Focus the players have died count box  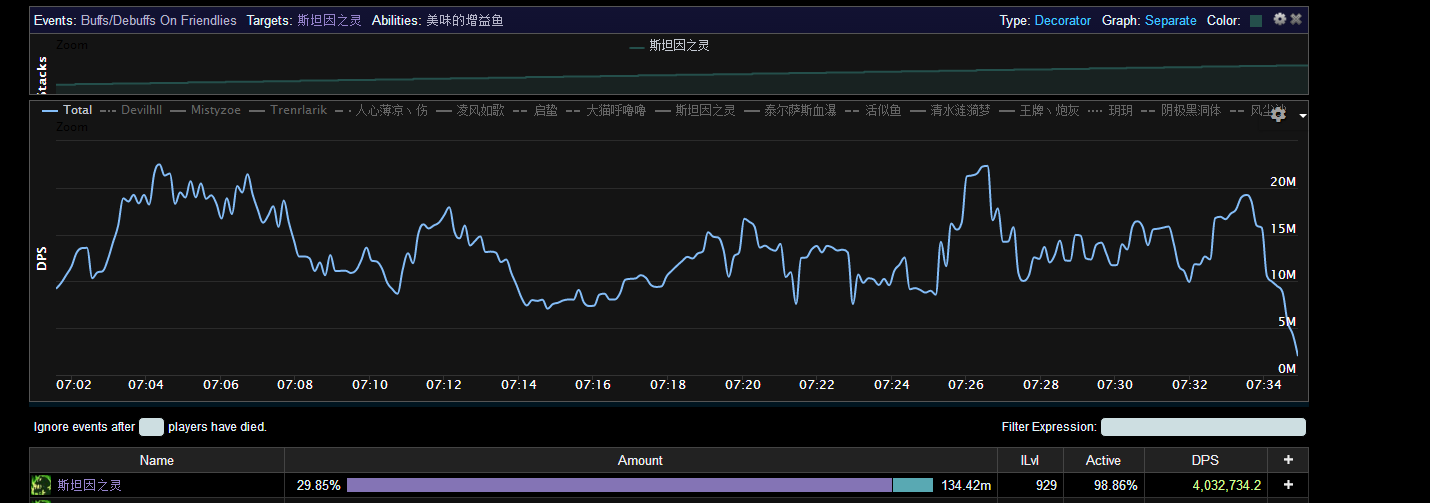coord(151,427)
